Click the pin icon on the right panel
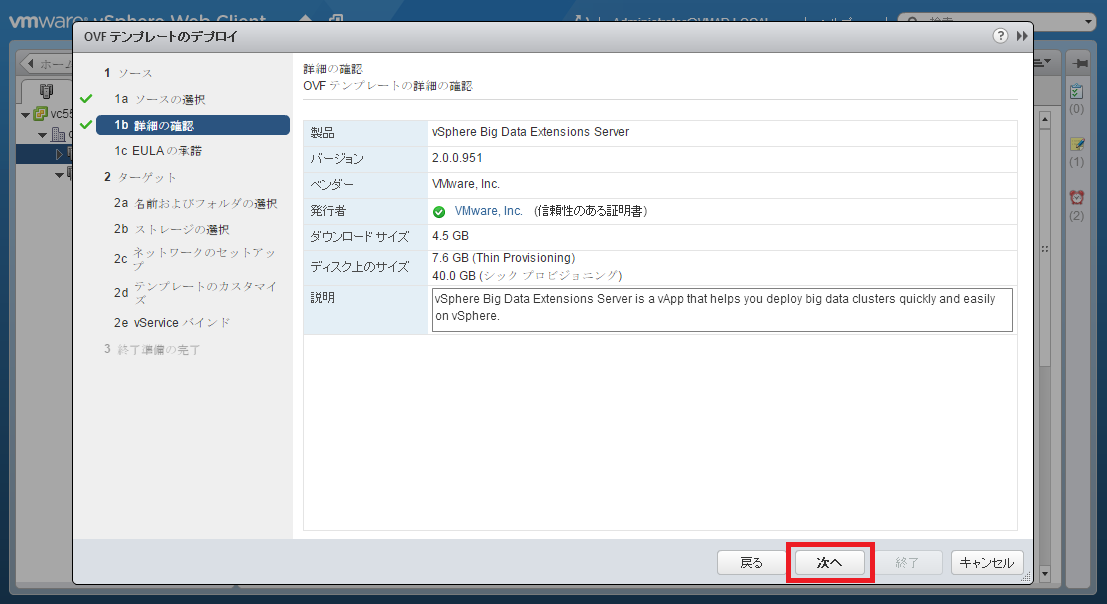The height and width of the screenshot is (604, 1107). click(x=1079, y=64)
